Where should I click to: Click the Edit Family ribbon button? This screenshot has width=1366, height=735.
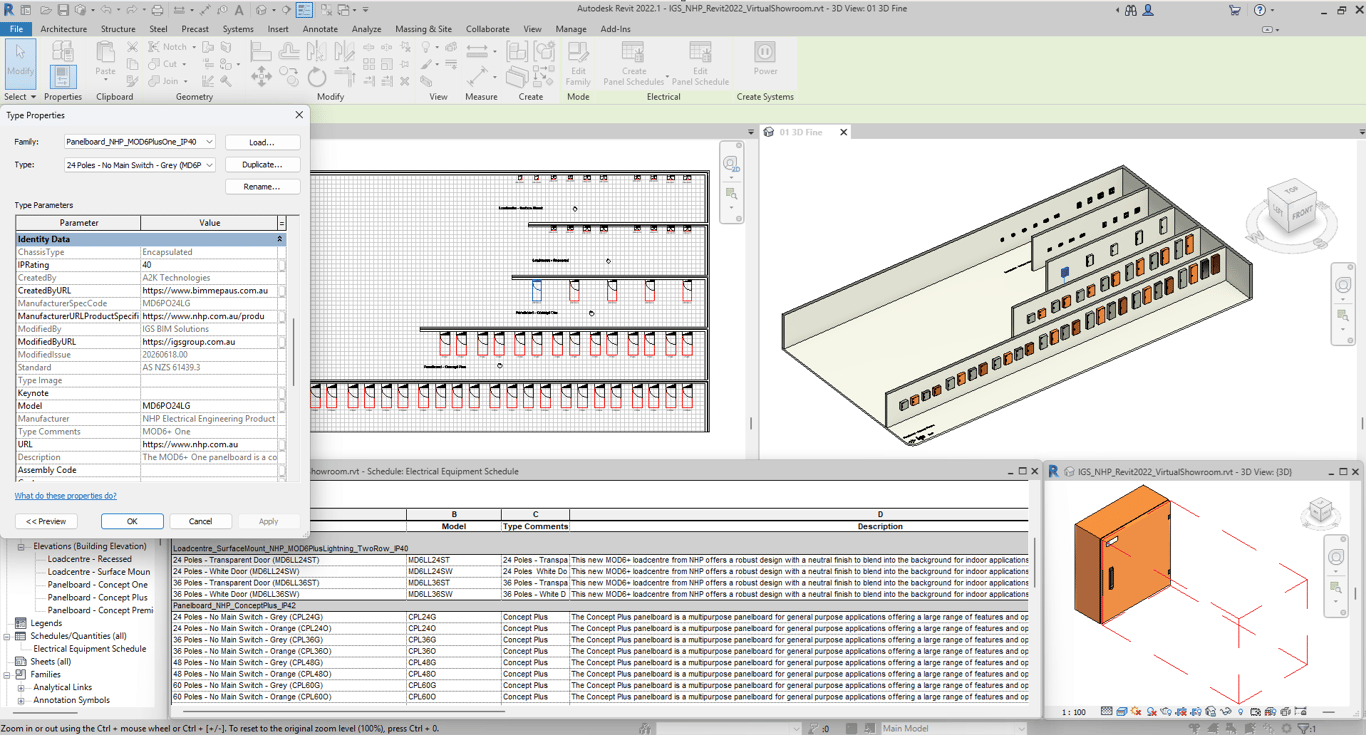pyautogui.click(x=578, y=63)
